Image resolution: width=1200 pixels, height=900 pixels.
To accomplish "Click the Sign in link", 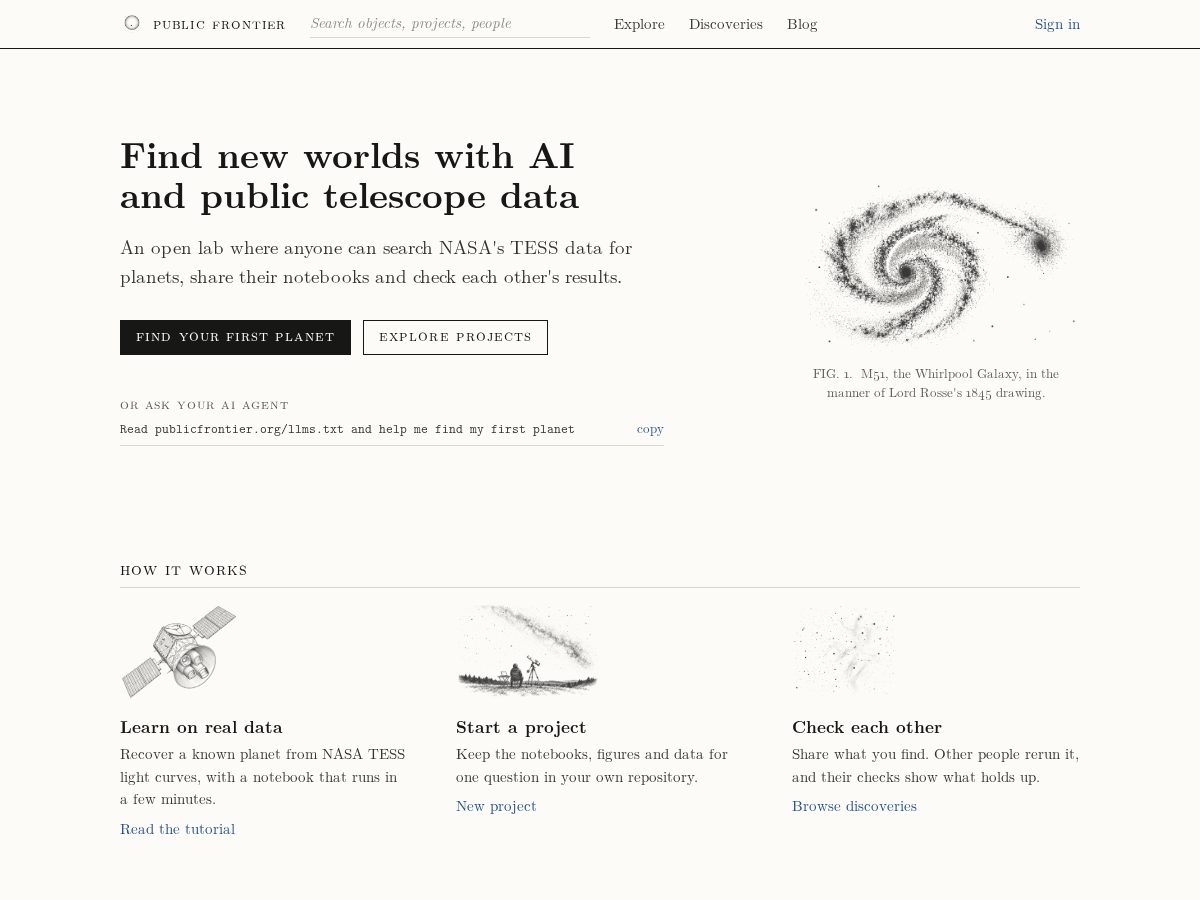I will tap(1057, 24).
